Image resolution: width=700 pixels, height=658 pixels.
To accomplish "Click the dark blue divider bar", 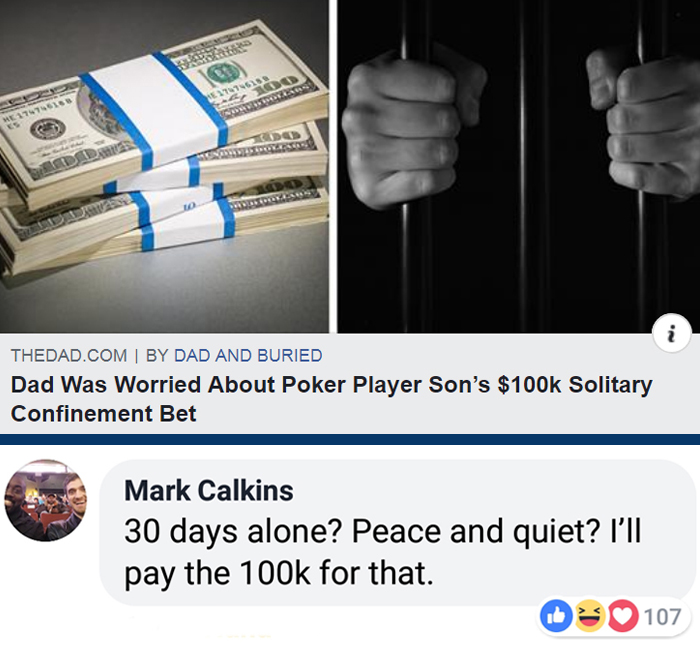I will coord(350,439).
